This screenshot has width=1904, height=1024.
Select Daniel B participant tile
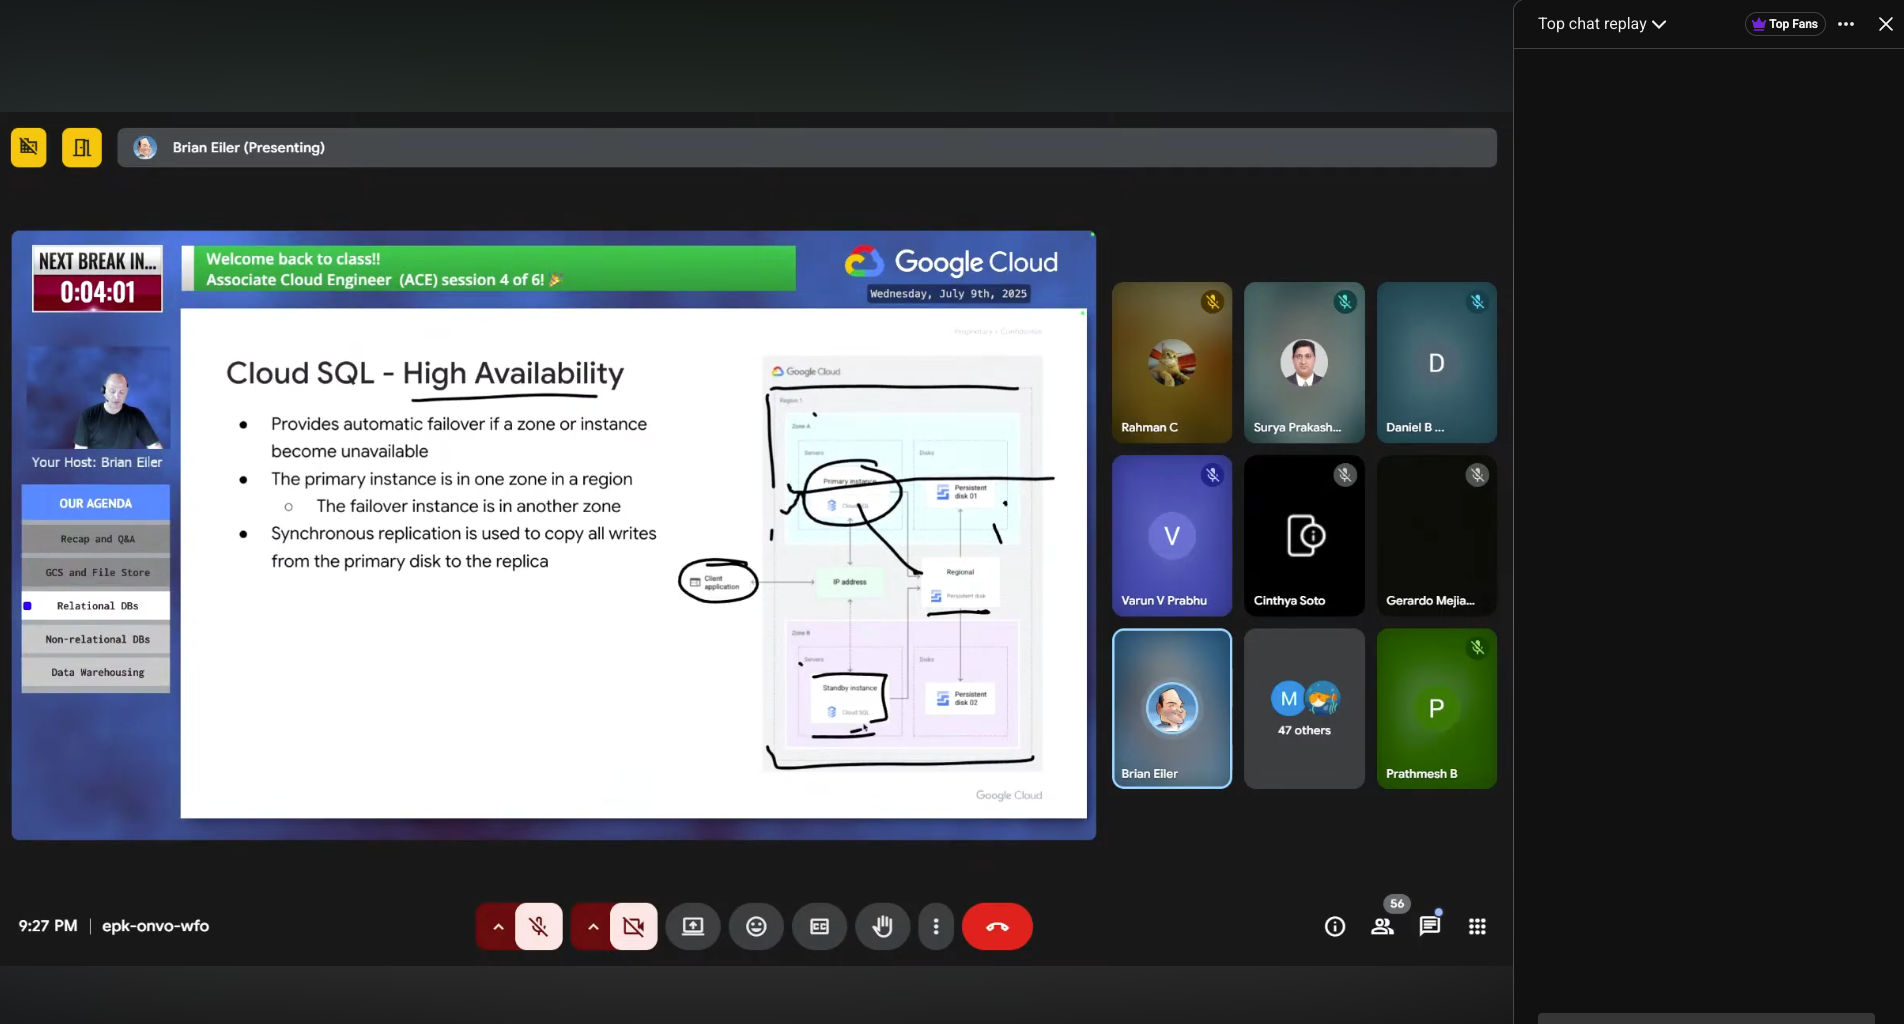[1436, 363]
